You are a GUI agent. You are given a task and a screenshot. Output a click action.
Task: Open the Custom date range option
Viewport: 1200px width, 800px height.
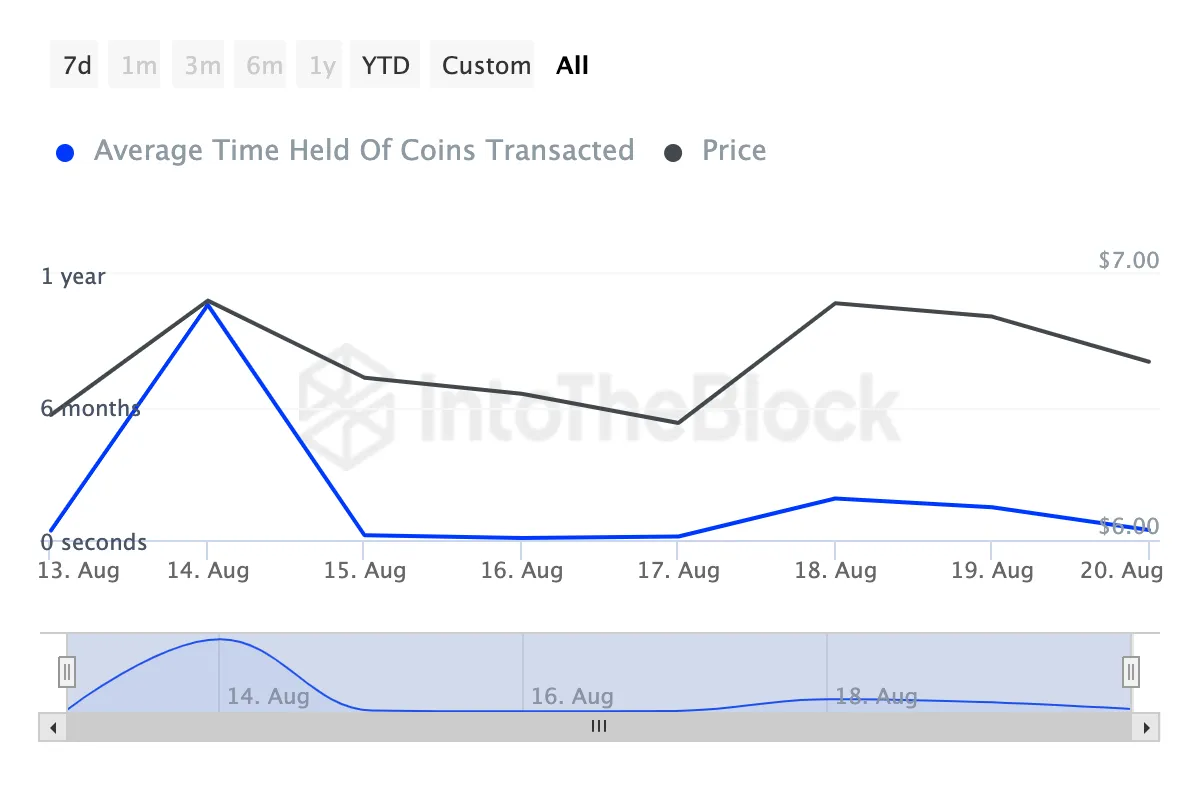point(486,66)
